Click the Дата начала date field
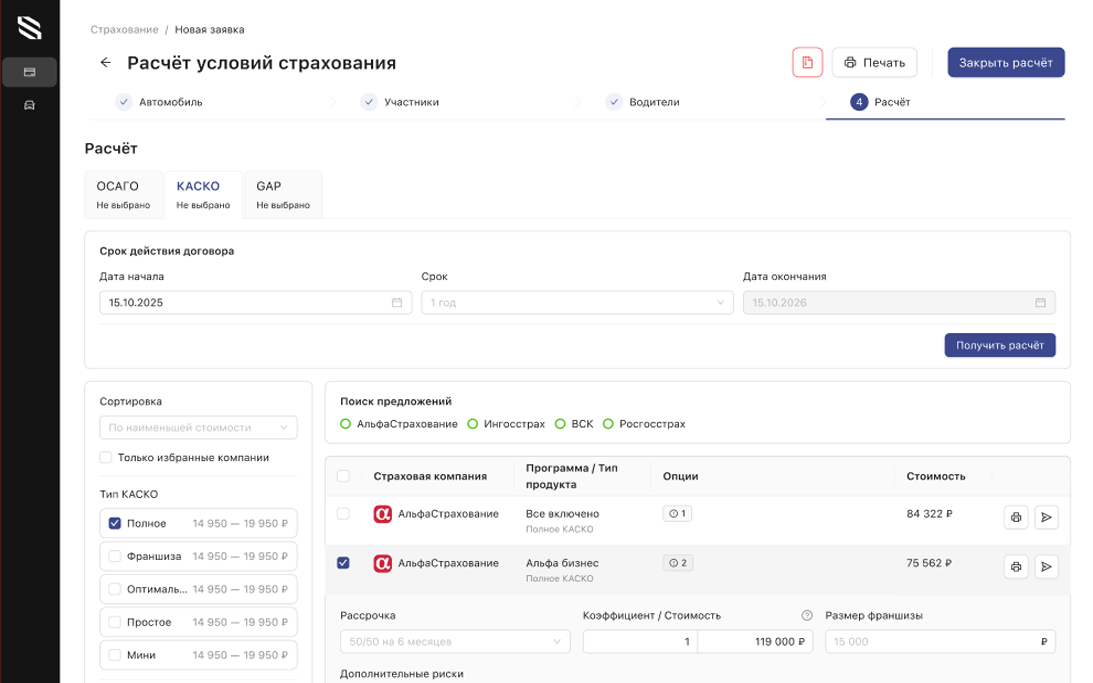Screen dimensions: 1093x683 pyautogui.click(x=256, y=302)
